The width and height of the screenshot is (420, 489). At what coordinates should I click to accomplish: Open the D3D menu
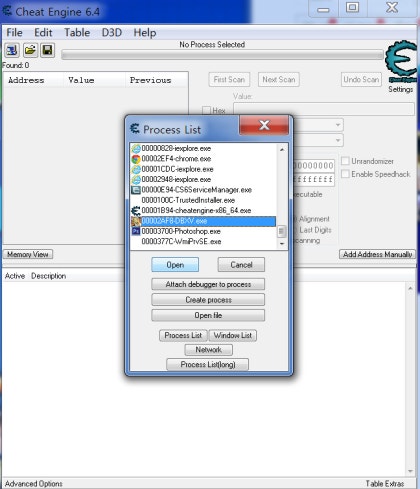[x=112, y=33]
